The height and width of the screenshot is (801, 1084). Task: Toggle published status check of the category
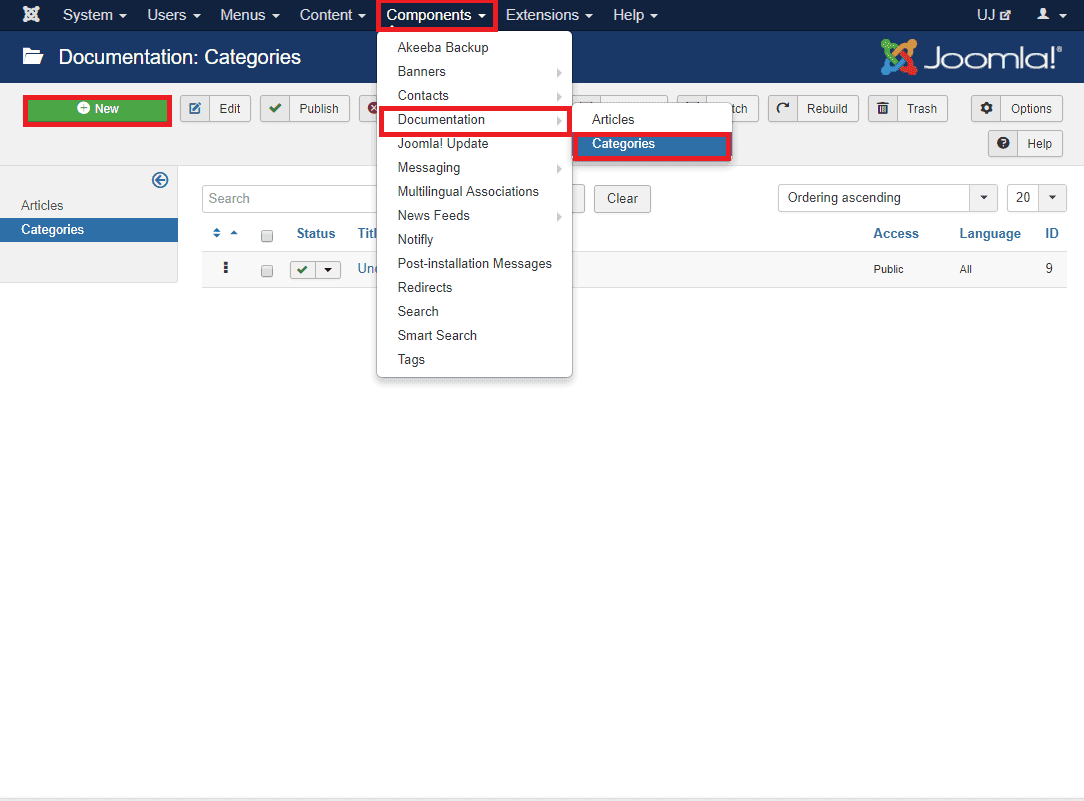pos(302,270)
